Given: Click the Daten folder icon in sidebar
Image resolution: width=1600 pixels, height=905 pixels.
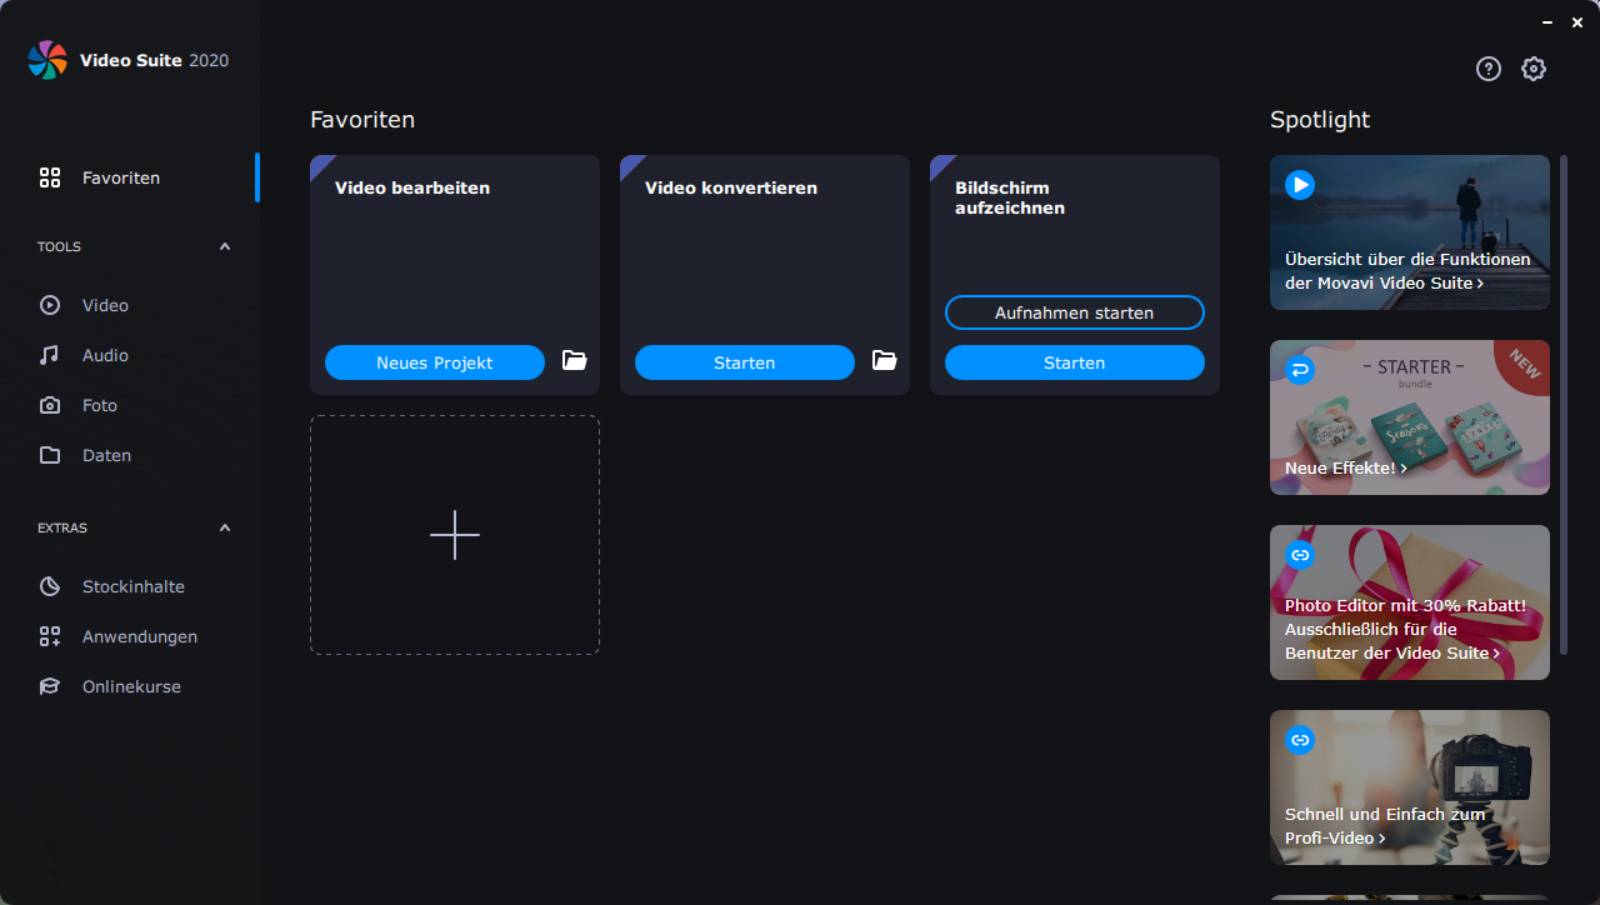Looking at the screenshot, I should click(50, 455).
